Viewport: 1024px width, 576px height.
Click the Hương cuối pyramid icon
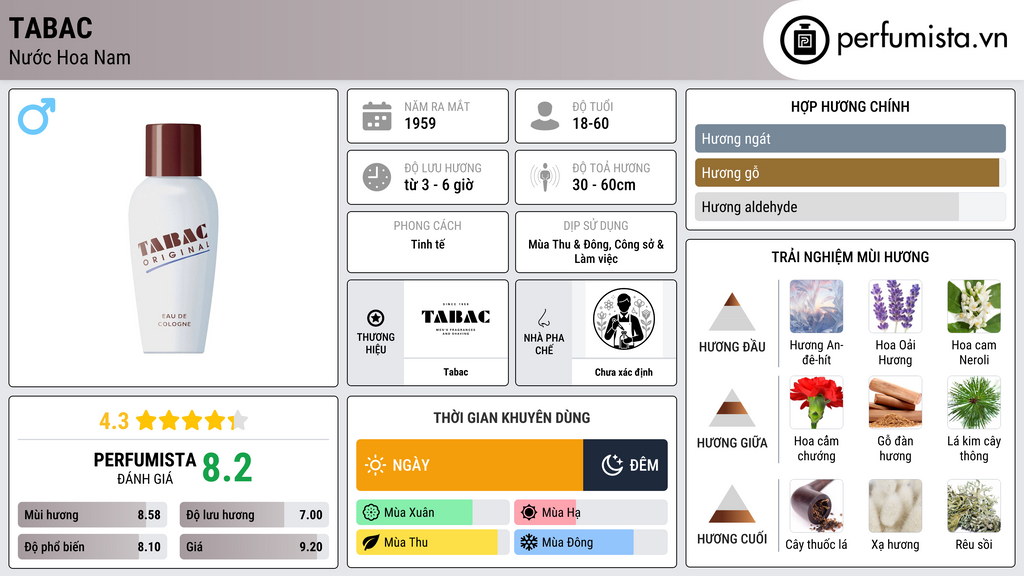click(x=732, y=504)
